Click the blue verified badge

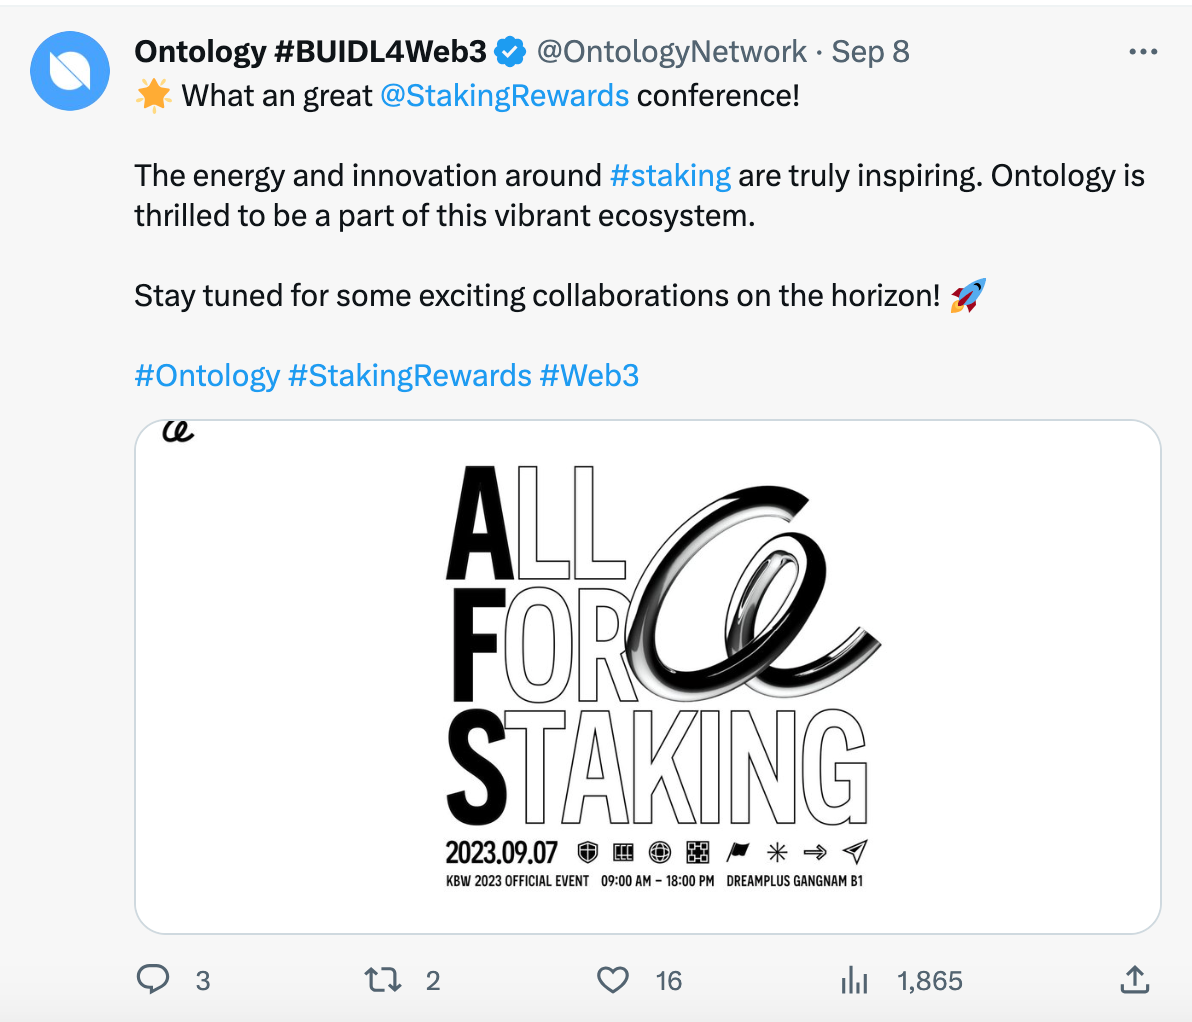pyautogui.click(x=512, y=51)
